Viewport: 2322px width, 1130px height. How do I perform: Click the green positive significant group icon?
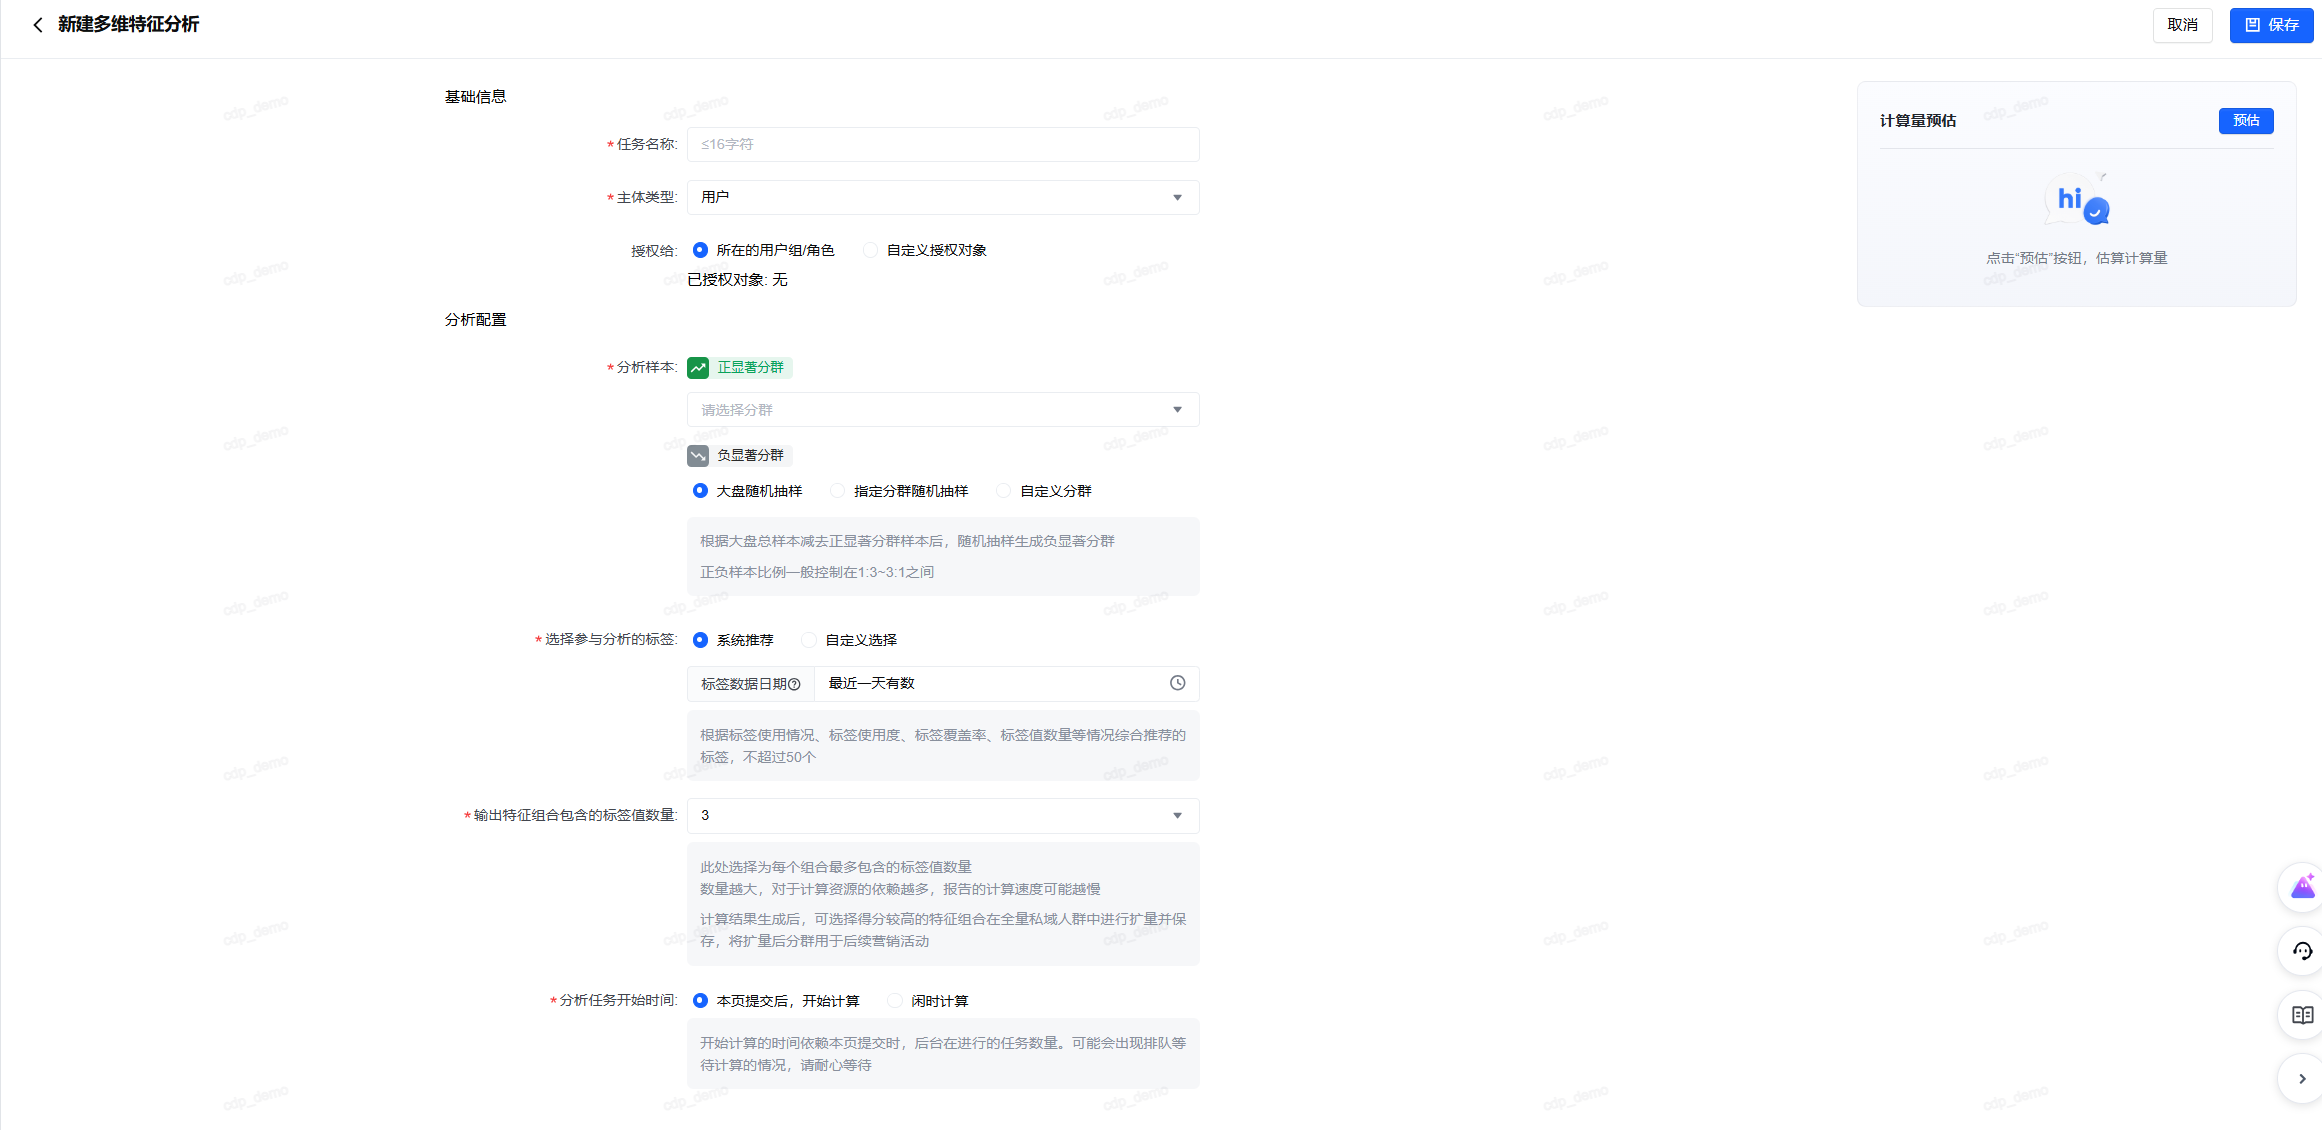tap(698, 368)
